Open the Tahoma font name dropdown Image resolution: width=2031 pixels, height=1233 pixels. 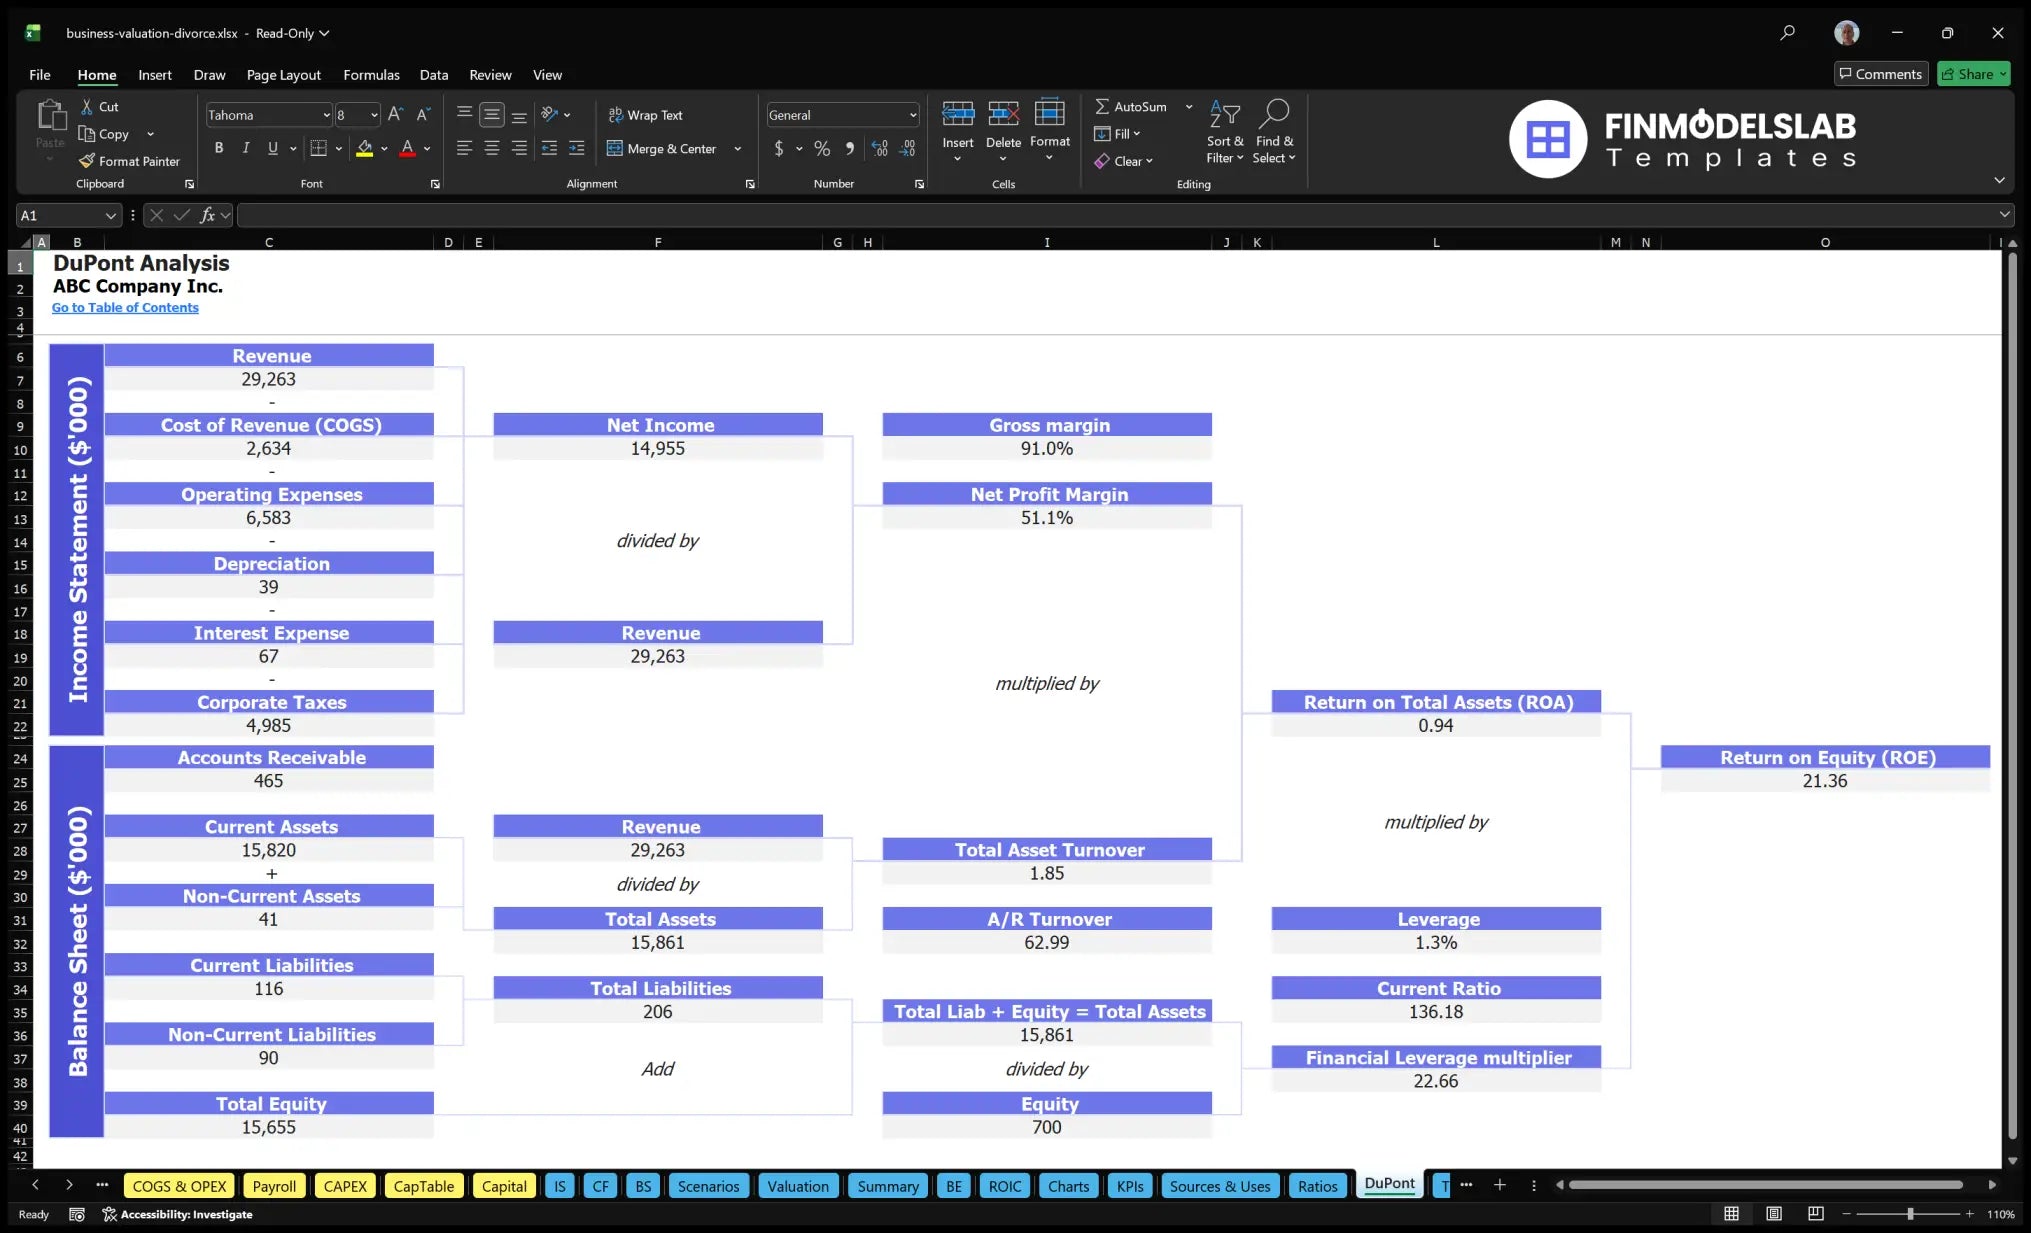click(x=326, y=115)
